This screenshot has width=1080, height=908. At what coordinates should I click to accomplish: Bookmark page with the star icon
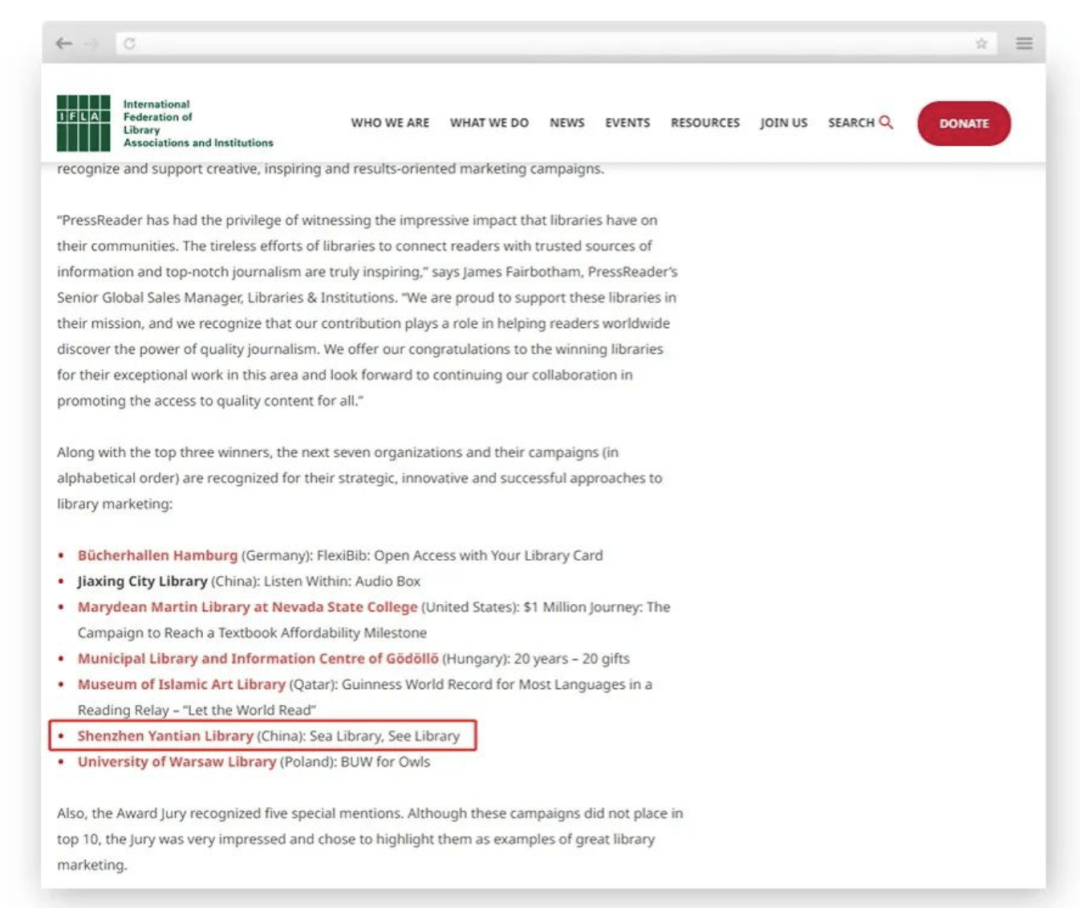pyautogui.click(x=981, y=44)
